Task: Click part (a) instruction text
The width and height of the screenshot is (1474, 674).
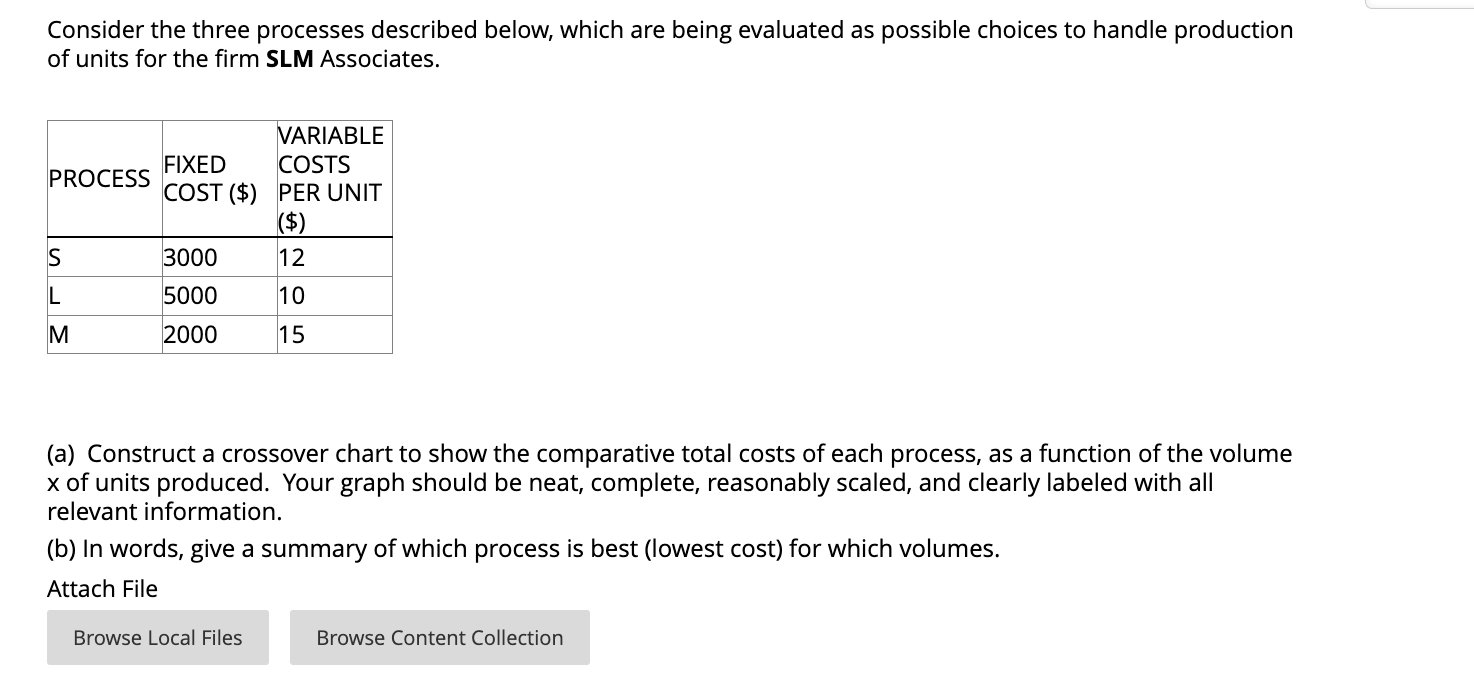Action: coord(668,482)
